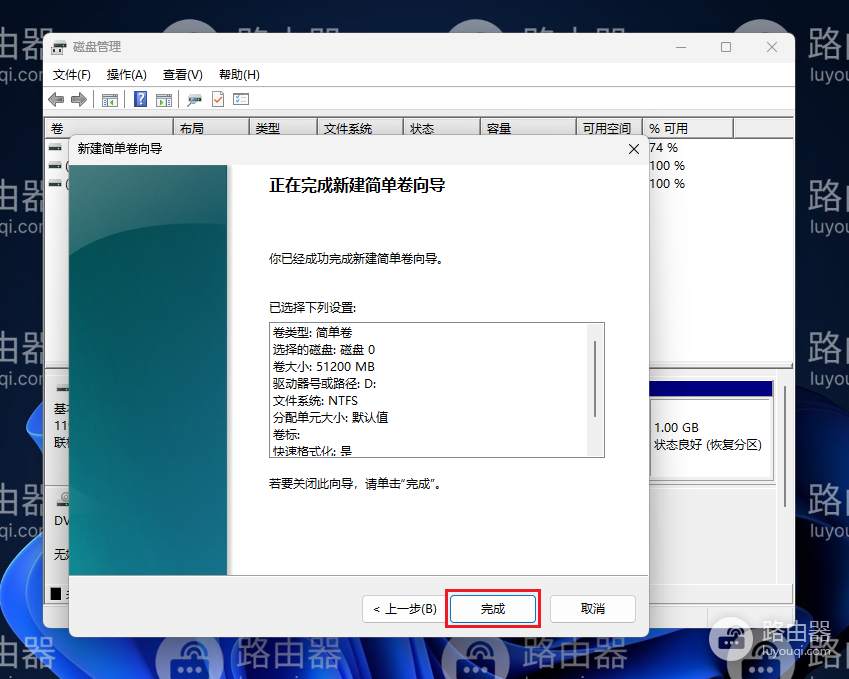
Task: Click the 布局 column header
Action: tap(211, 128)
